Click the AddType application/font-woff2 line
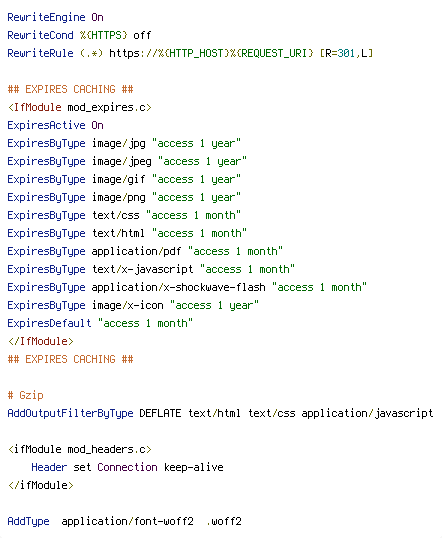 coord(124,521)
